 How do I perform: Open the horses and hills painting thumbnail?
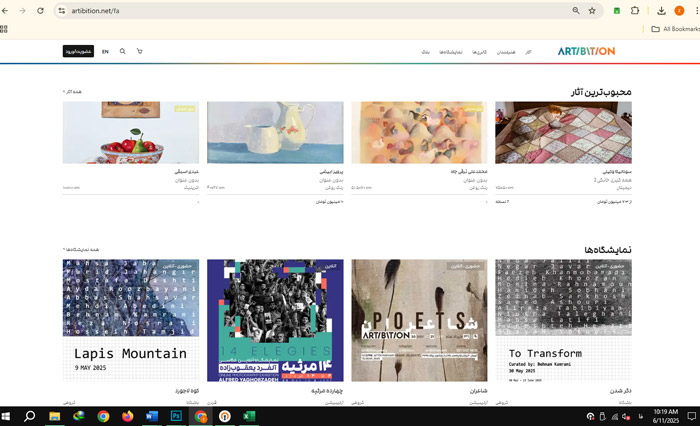tap(419, 133)
